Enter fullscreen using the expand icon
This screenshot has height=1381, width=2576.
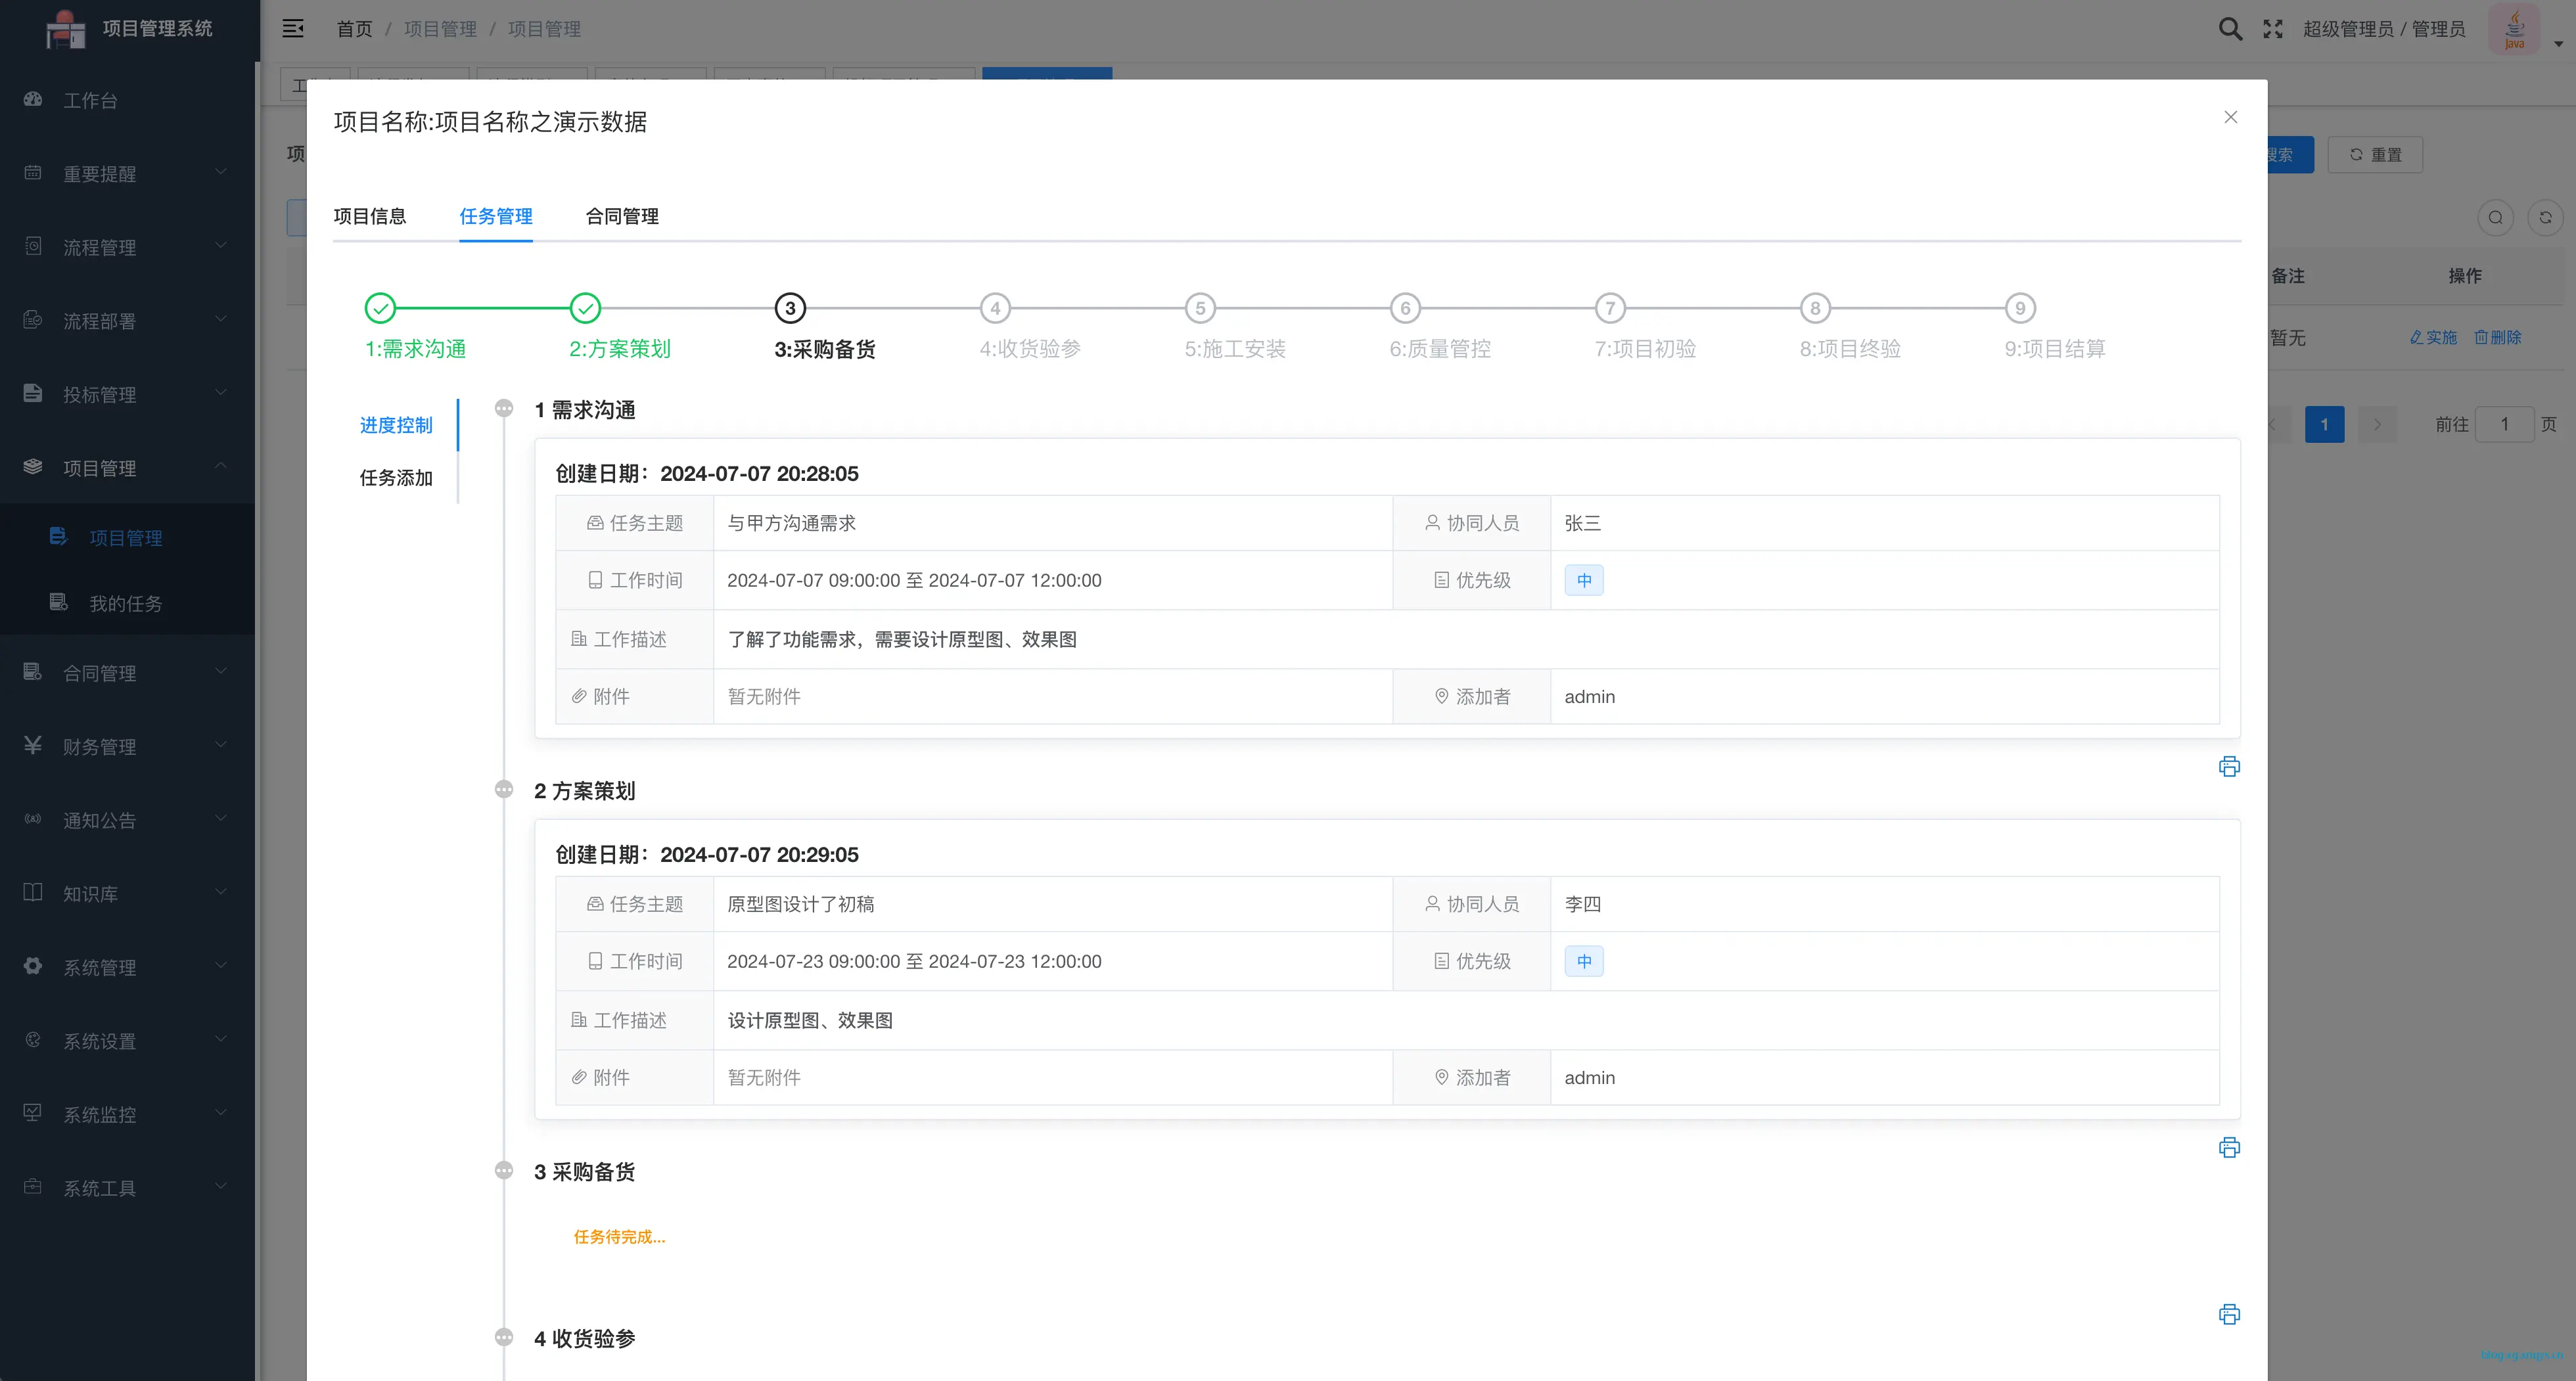pos(2273,29)
